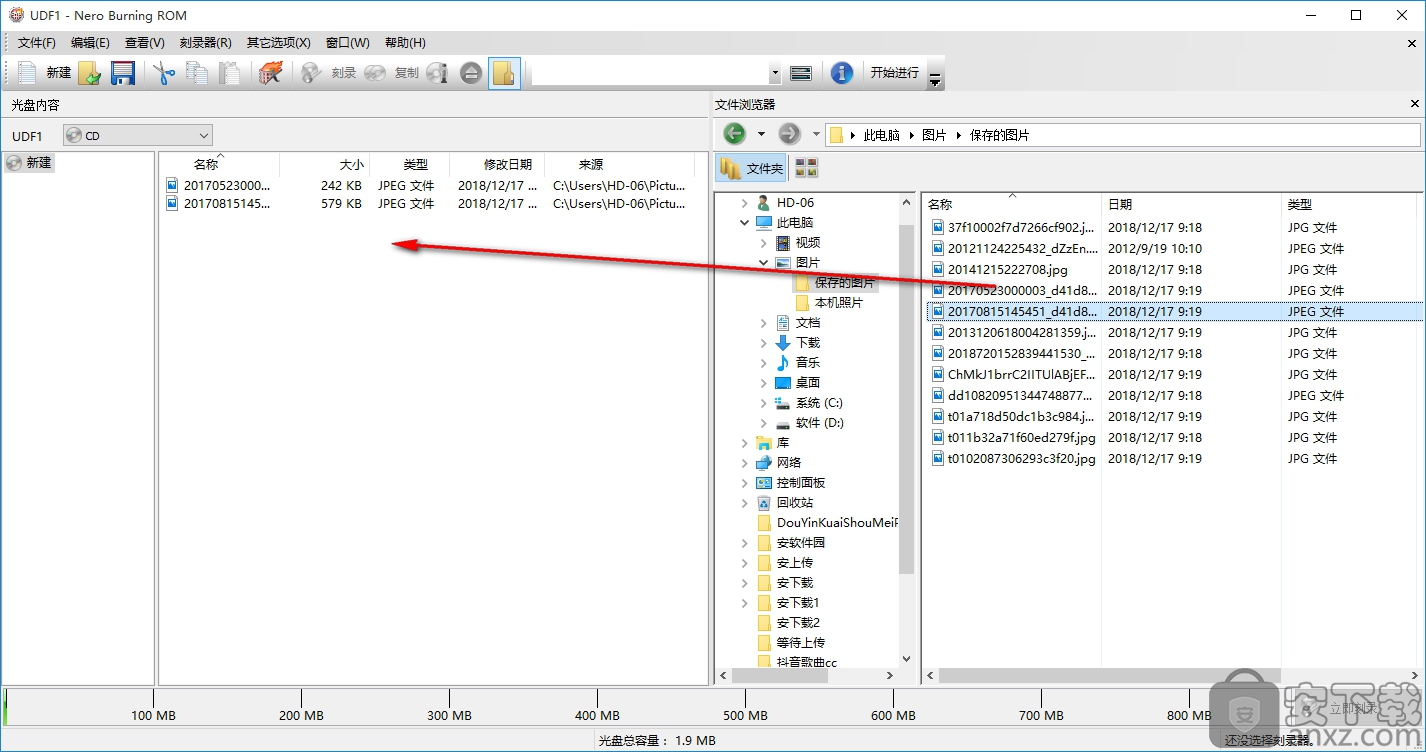The height and width of the screenshot is (752, 1426).
Task: Open the 查看(V) menu
Action: [x=145, y=42]
